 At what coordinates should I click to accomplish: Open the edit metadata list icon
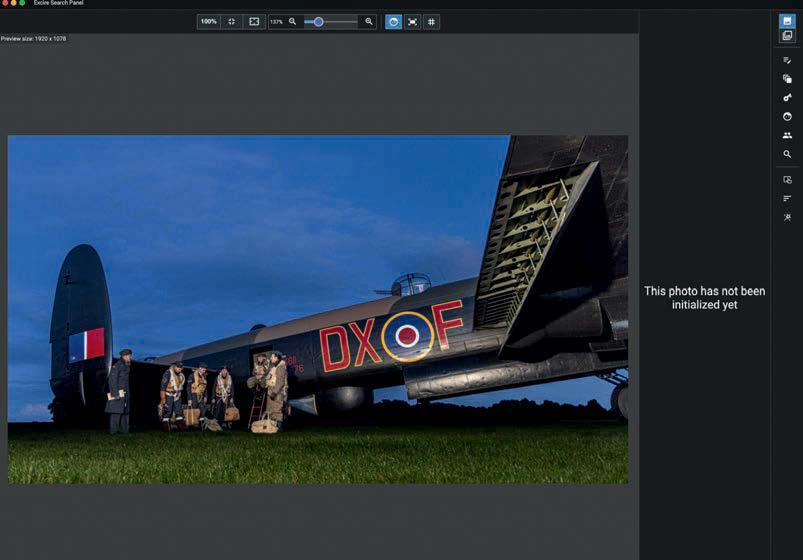[787, 60]
